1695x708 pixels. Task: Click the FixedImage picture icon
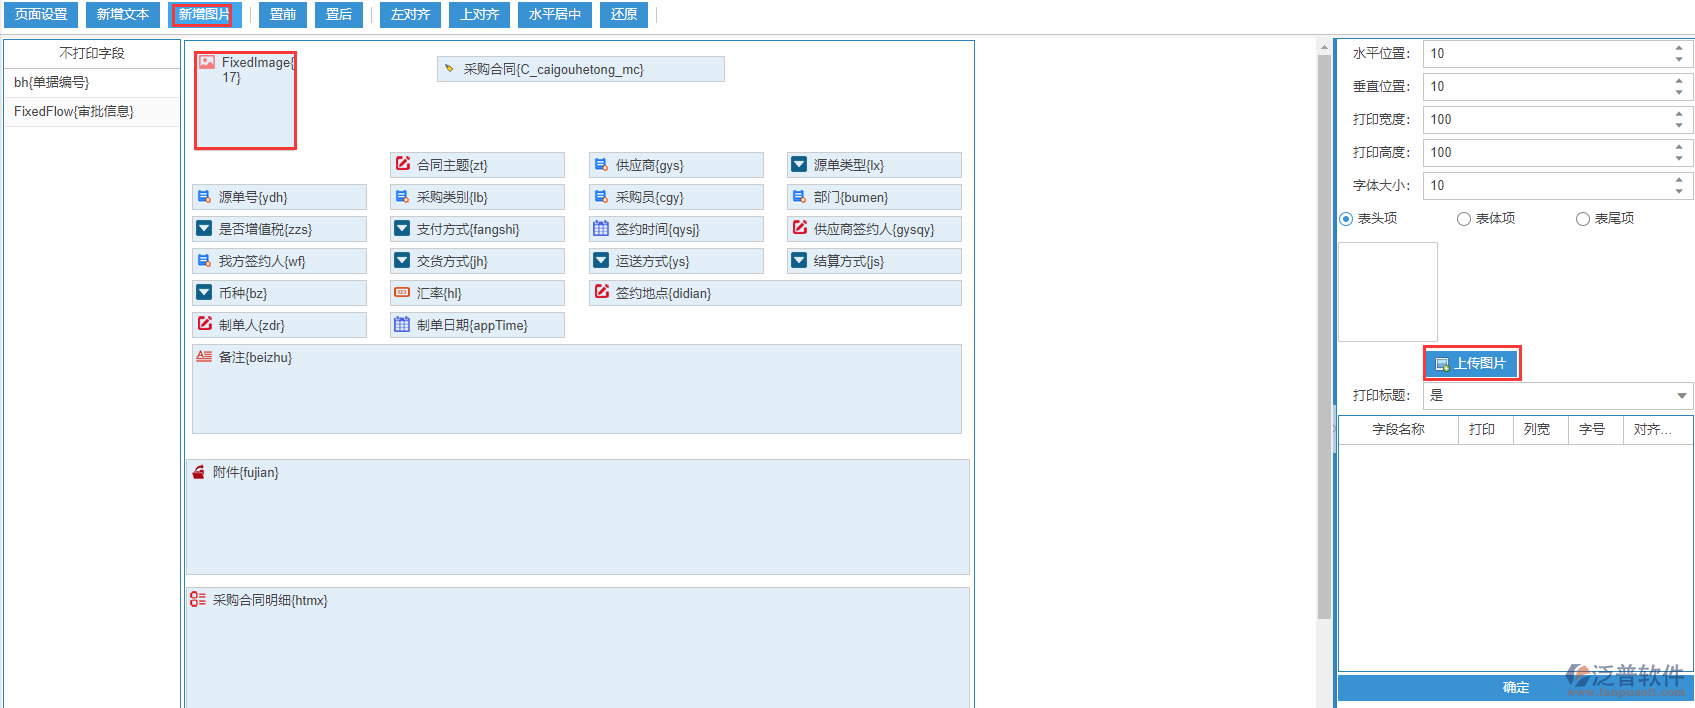(x=207, y=62)
